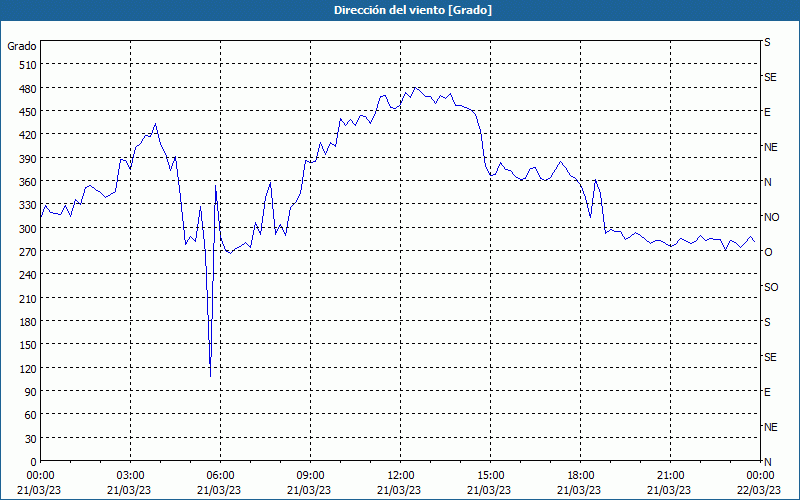
Task: Select the 'O' compass label at 270 degrees
Action: coord(768,252)
